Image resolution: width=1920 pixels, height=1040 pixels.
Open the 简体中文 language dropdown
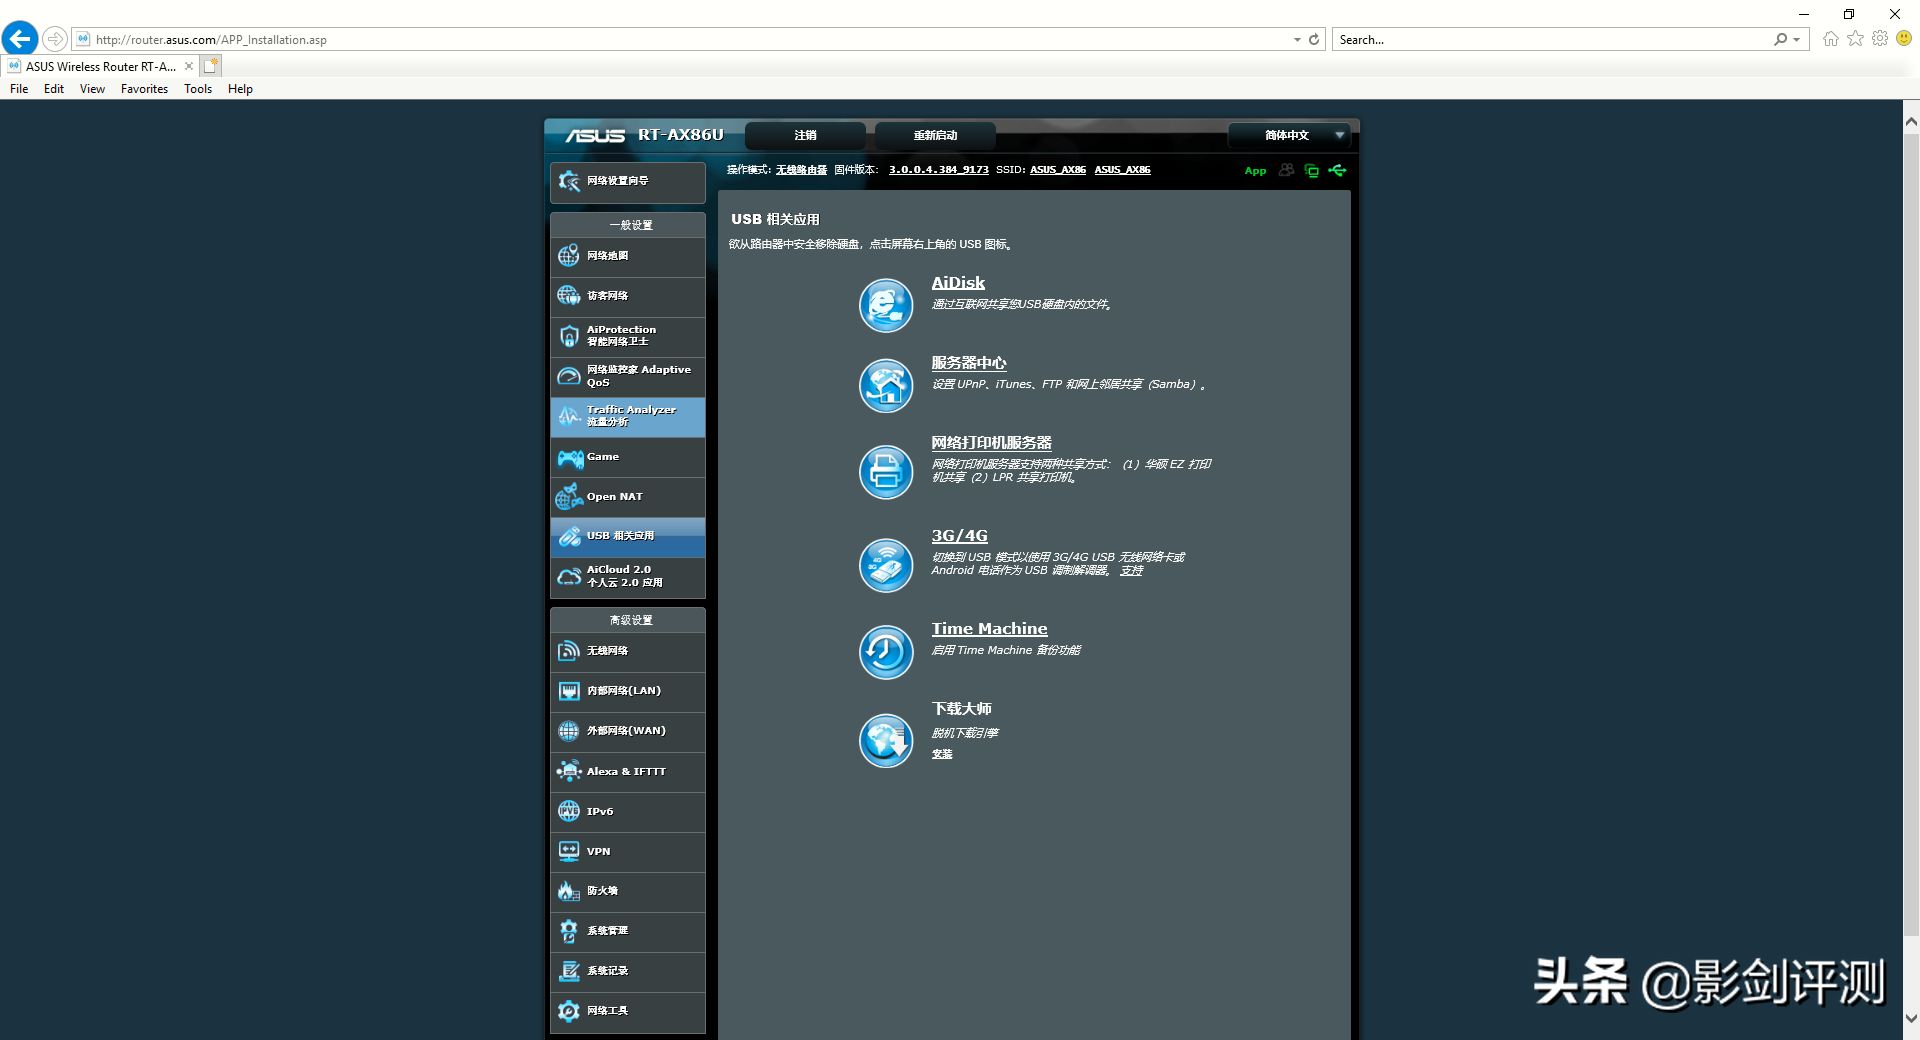click(1289, 135)
